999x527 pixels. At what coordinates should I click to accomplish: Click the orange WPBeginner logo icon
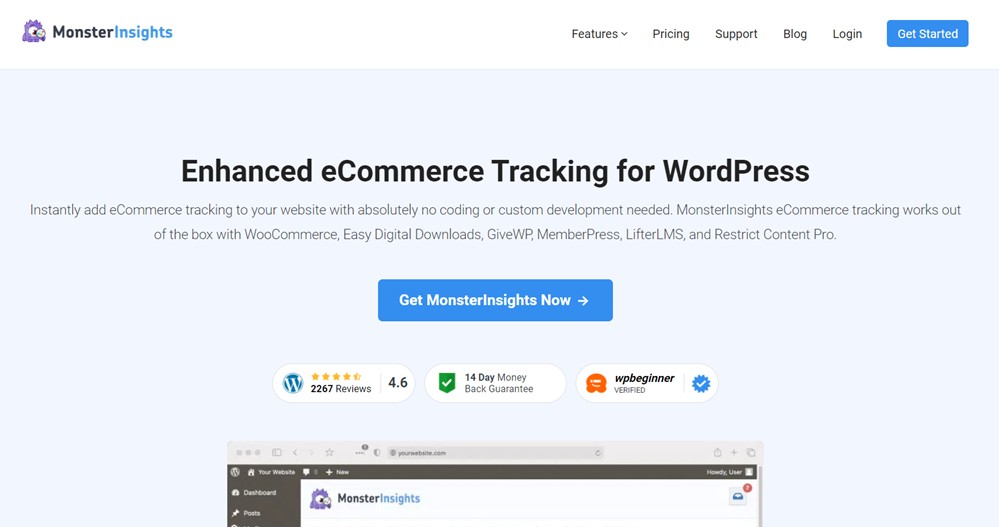point(596,383)
